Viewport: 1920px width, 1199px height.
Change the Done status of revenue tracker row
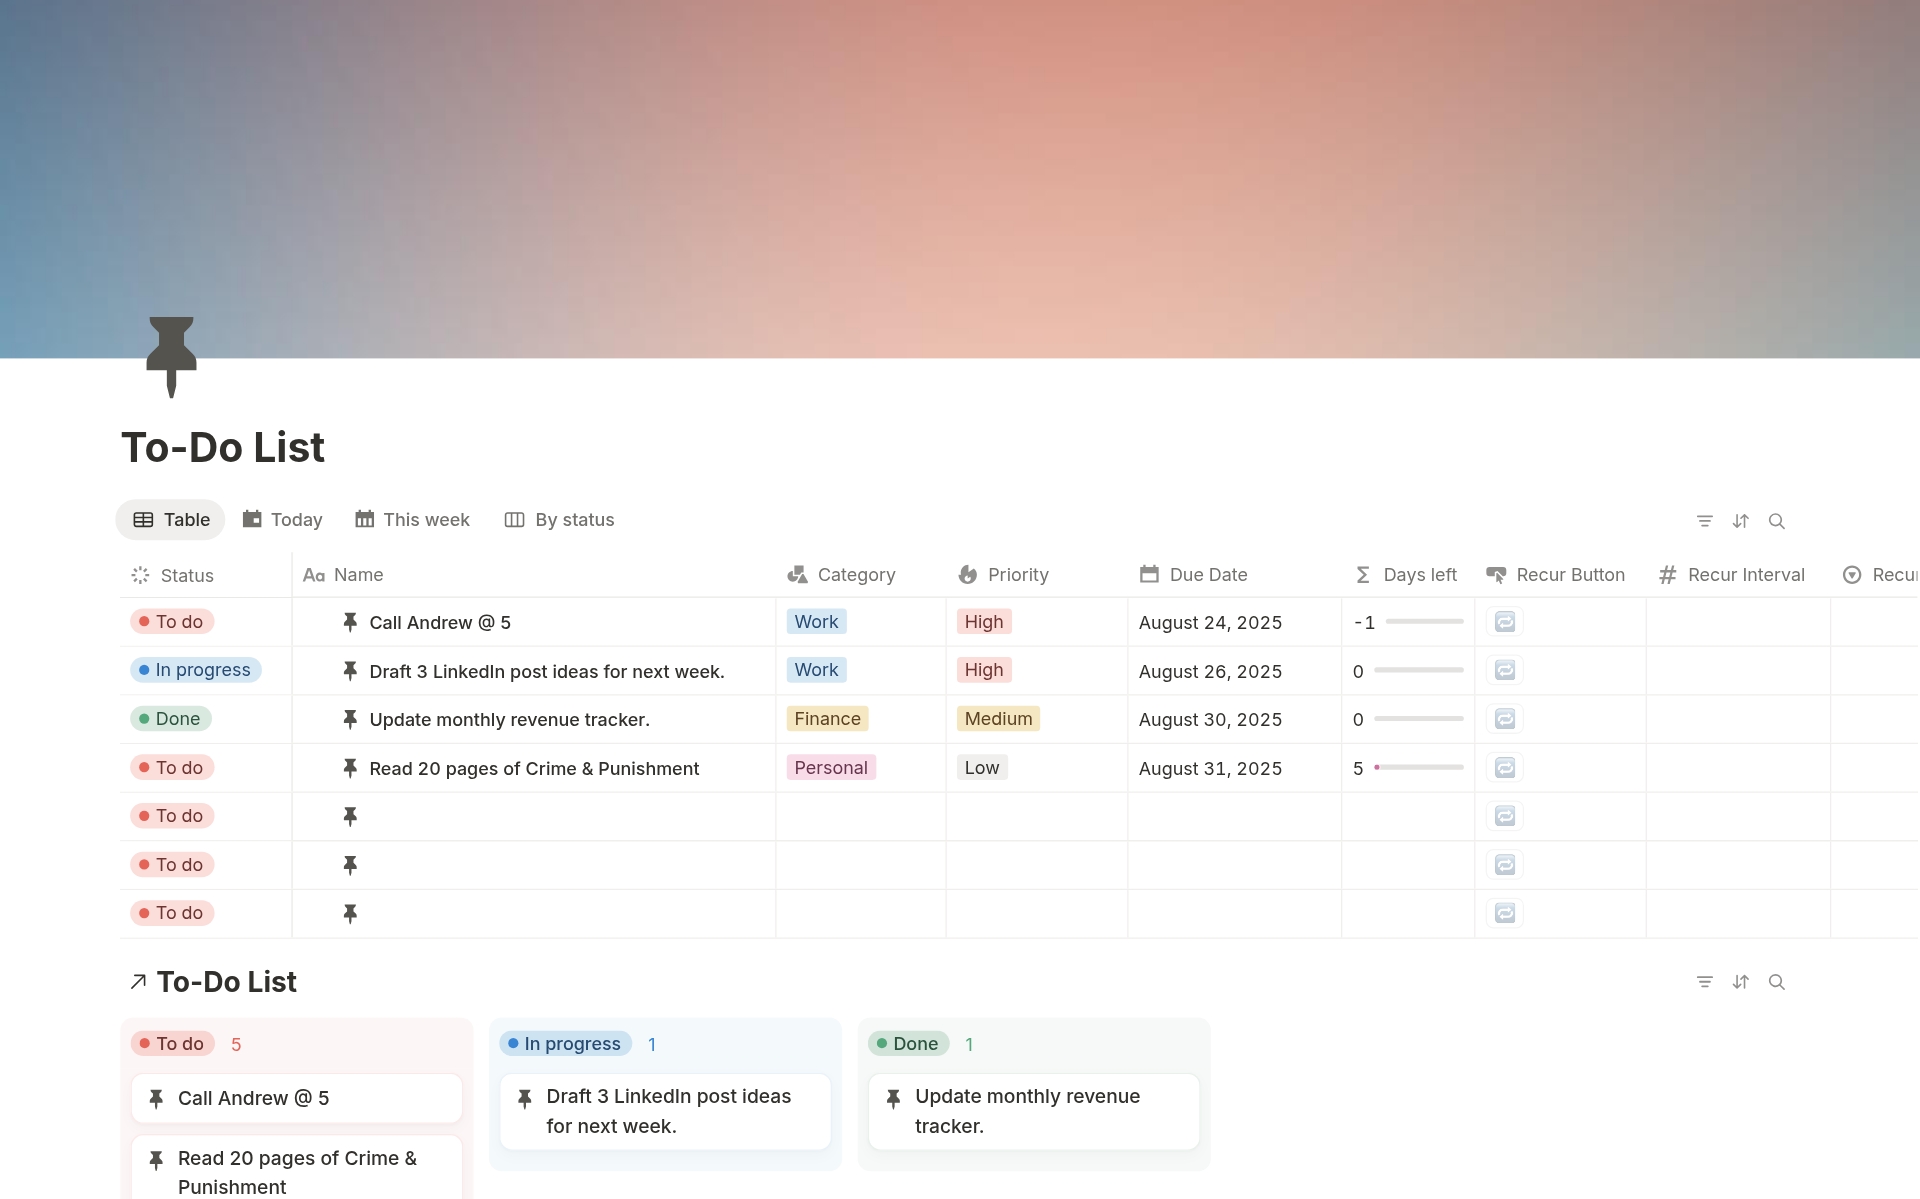(x=171, y=719)
